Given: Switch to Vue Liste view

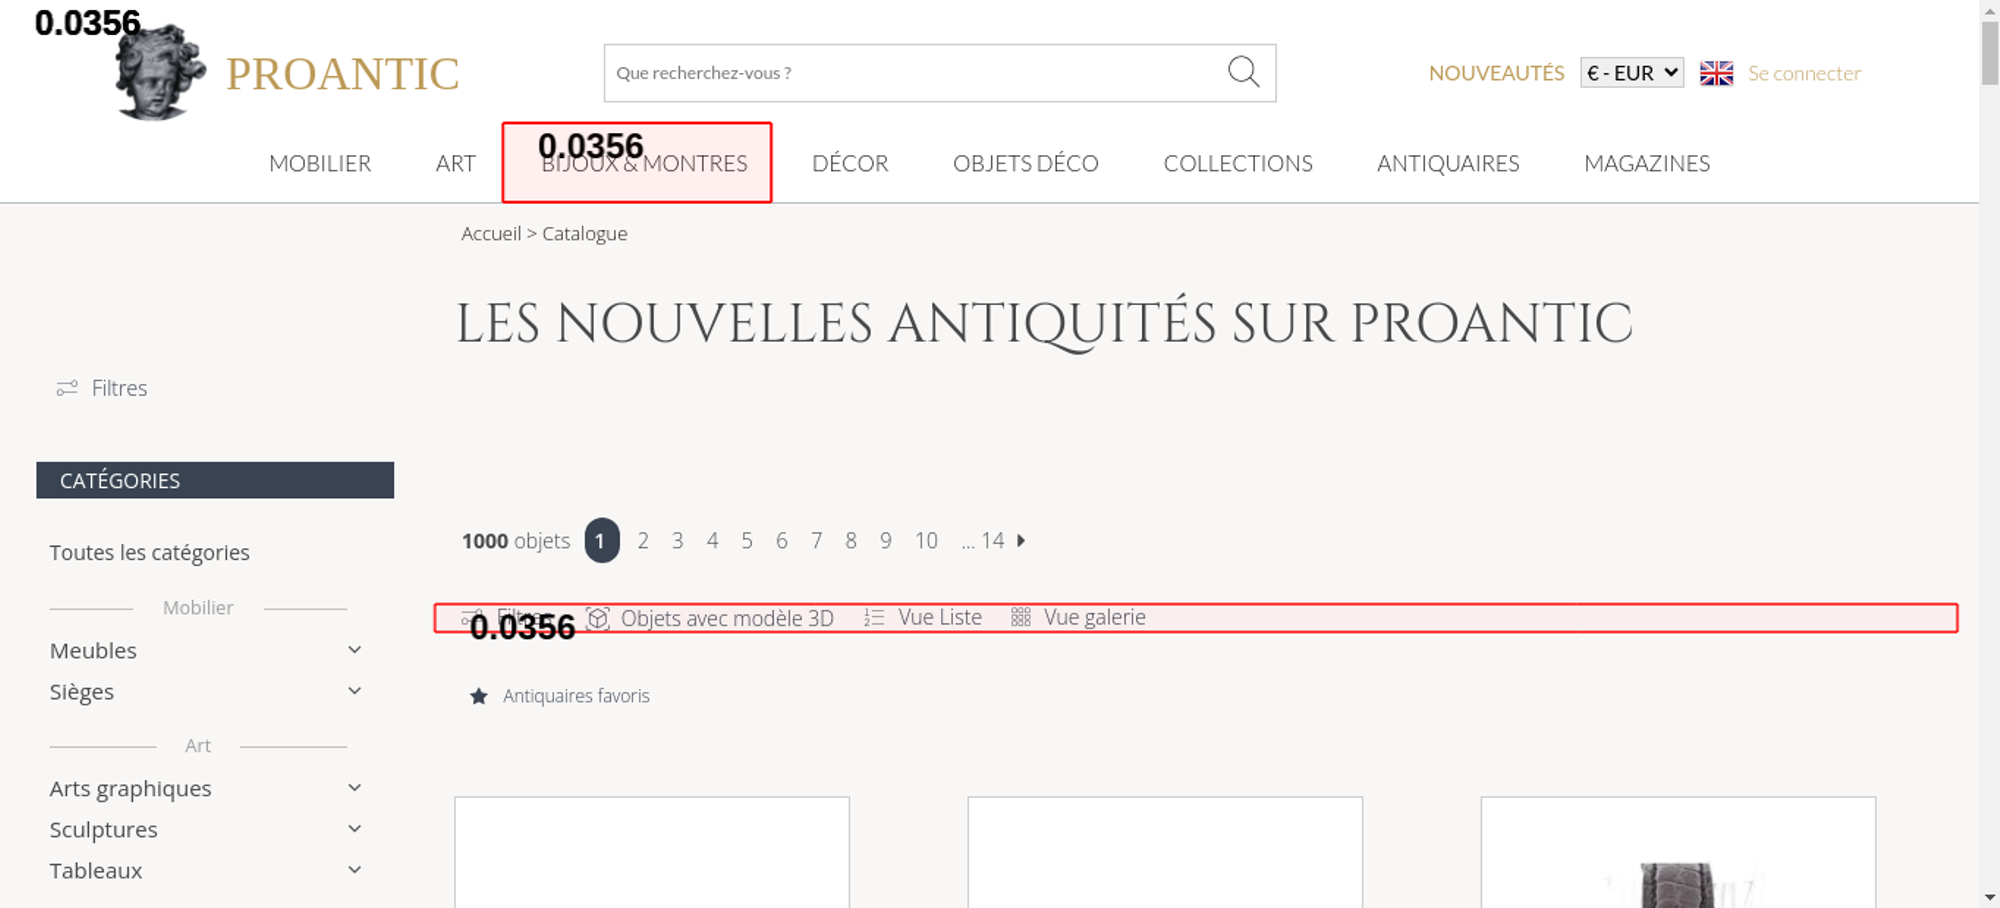Looking at the screenshot, I should (x=938, y=618).
